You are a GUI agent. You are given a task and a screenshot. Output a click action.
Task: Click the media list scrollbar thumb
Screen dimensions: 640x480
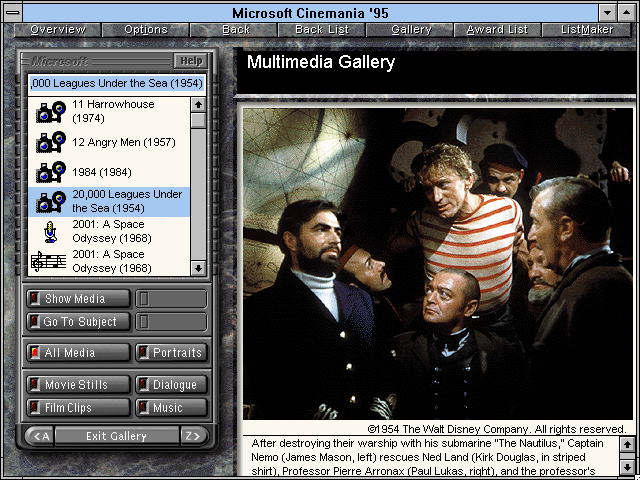(x=198, y=120)
